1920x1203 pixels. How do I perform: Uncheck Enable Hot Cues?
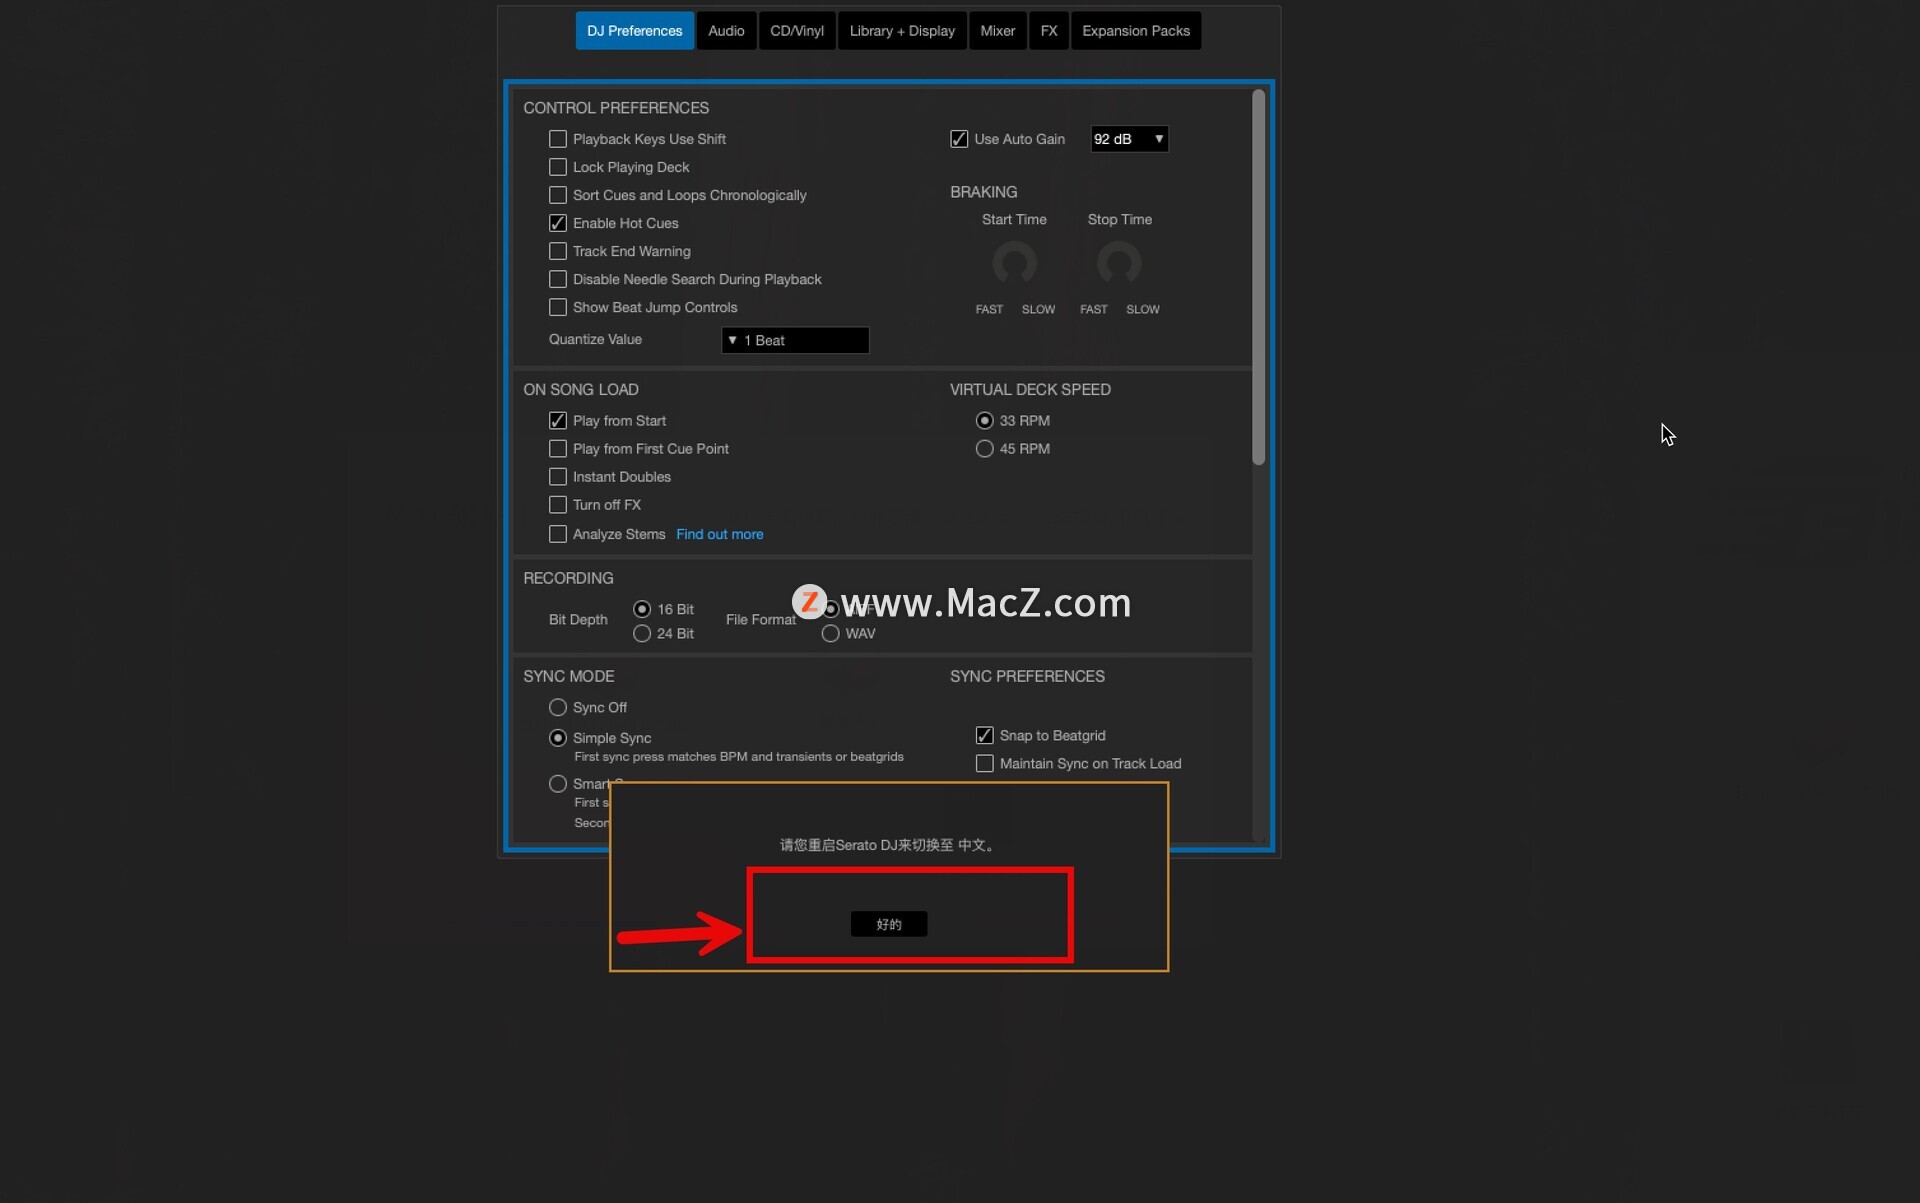click(558, 223)
